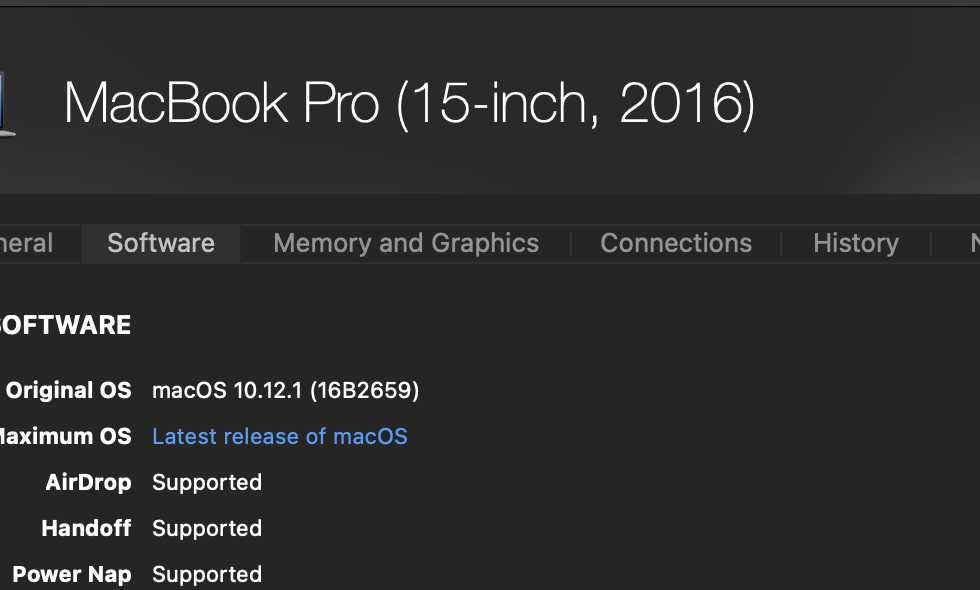The image size is (980, 590).
Task: Click the SOFTWARE section heading
Action: pyautogui.click(x=65, y=325)
